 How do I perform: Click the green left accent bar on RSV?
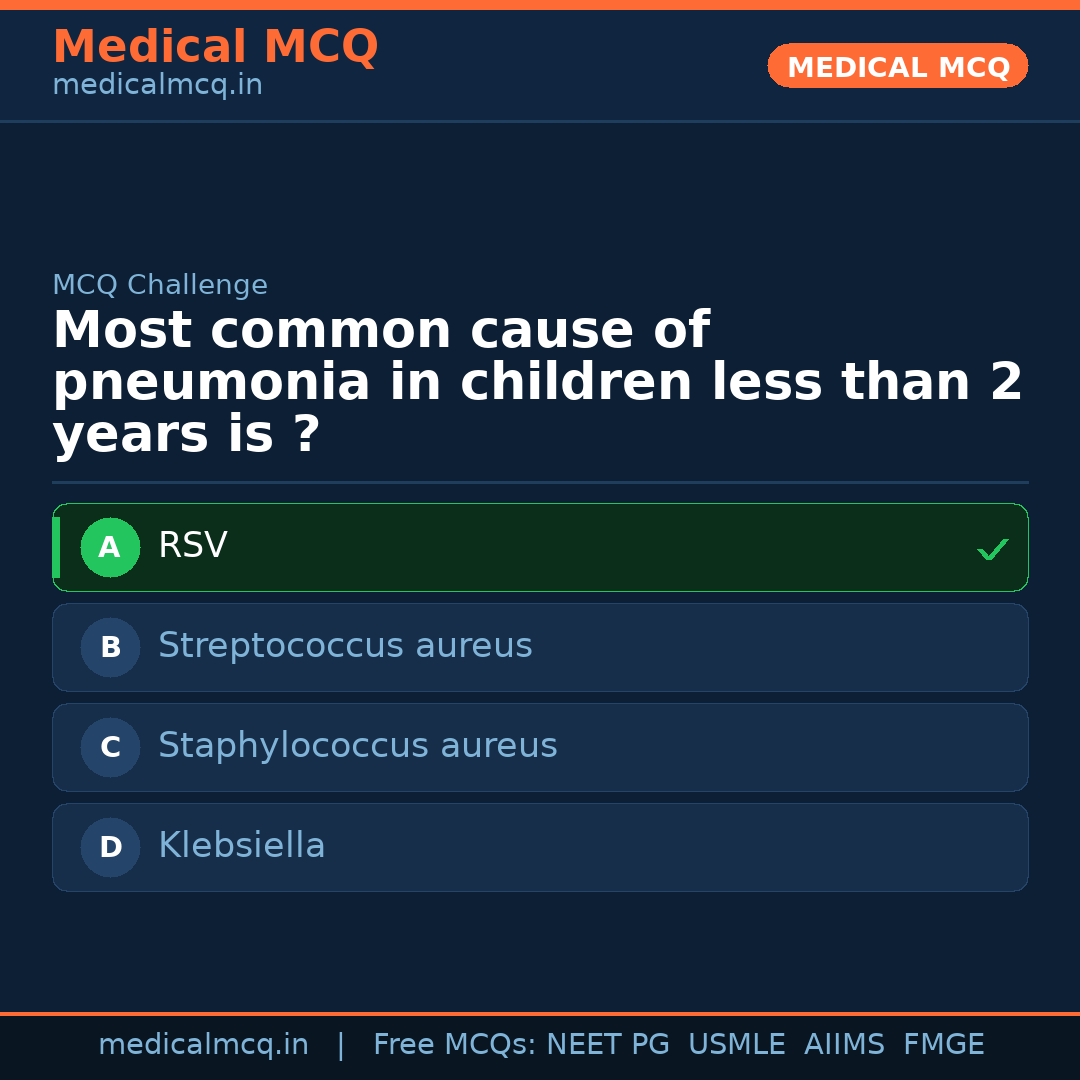[57, 547]
